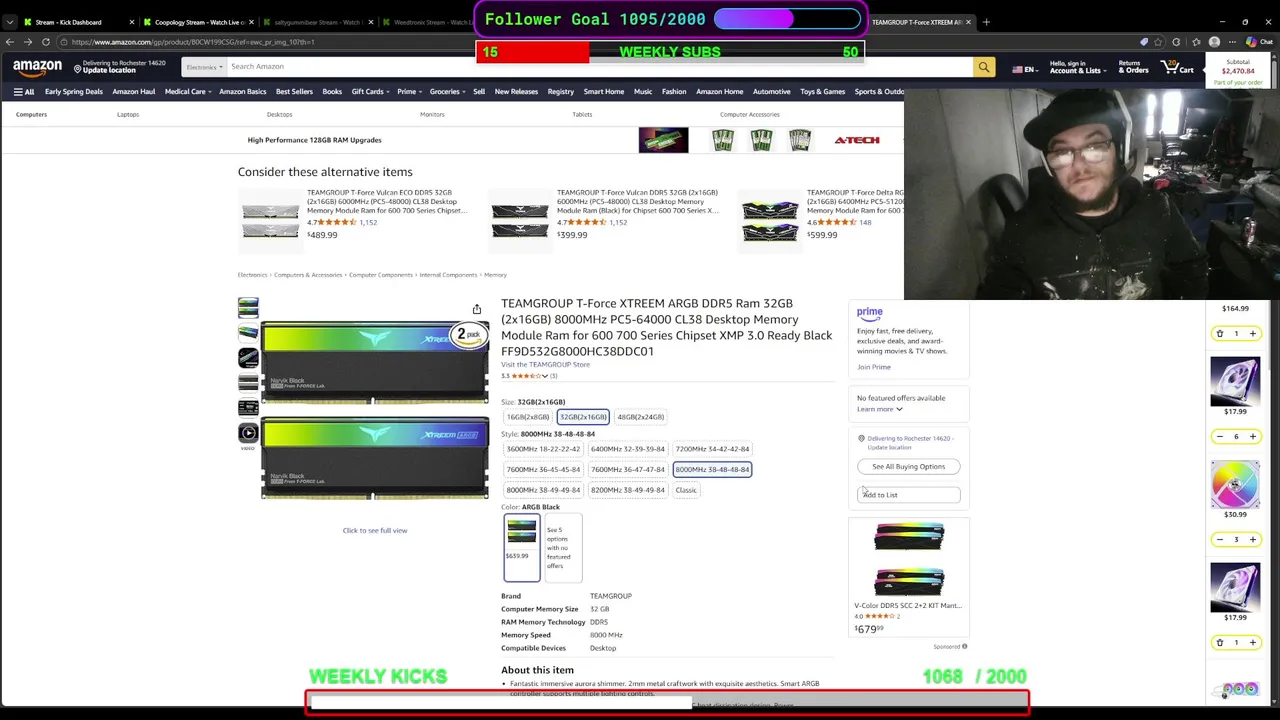Open a new browser tab with plus

tap(986, 22)
